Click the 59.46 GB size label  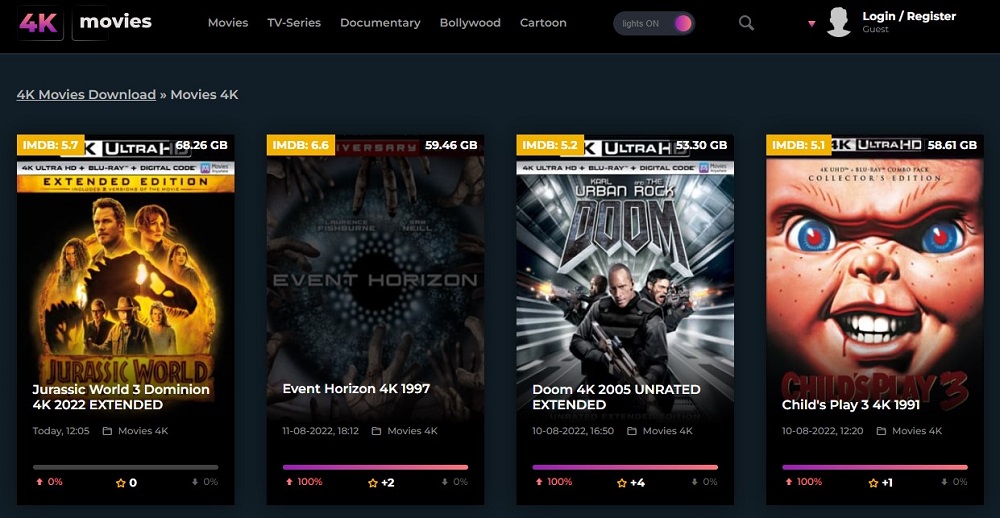pyautogui.click(x=451, y=145)
